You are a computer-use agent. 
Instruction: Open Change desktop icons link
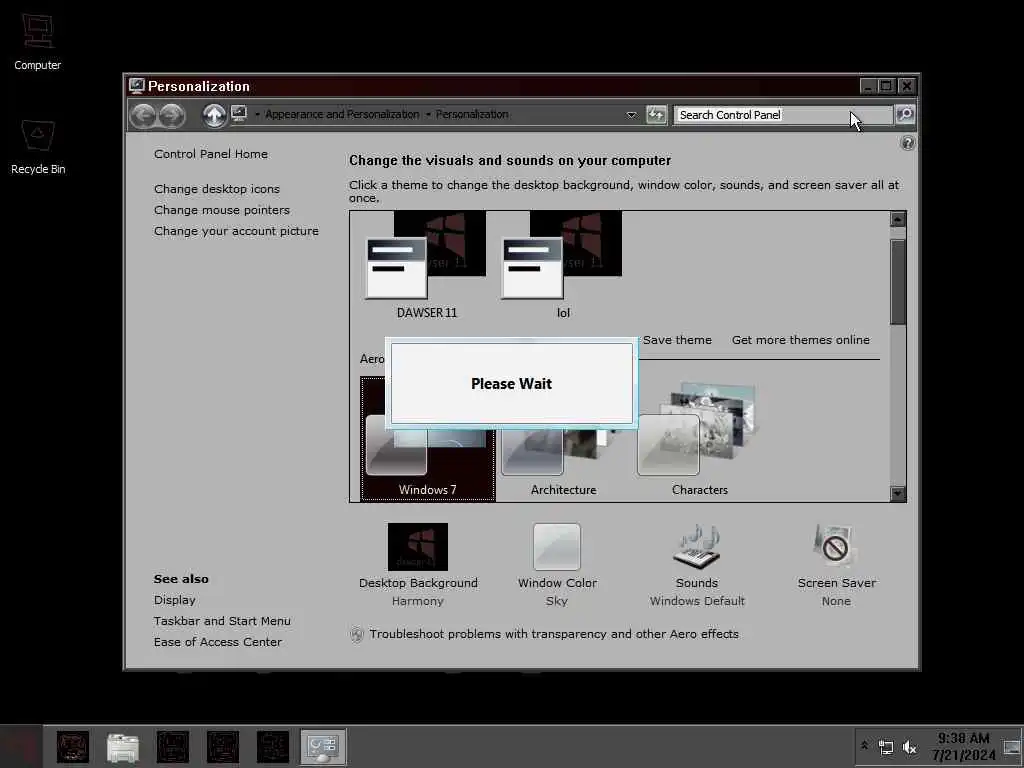tap(217, 189)
